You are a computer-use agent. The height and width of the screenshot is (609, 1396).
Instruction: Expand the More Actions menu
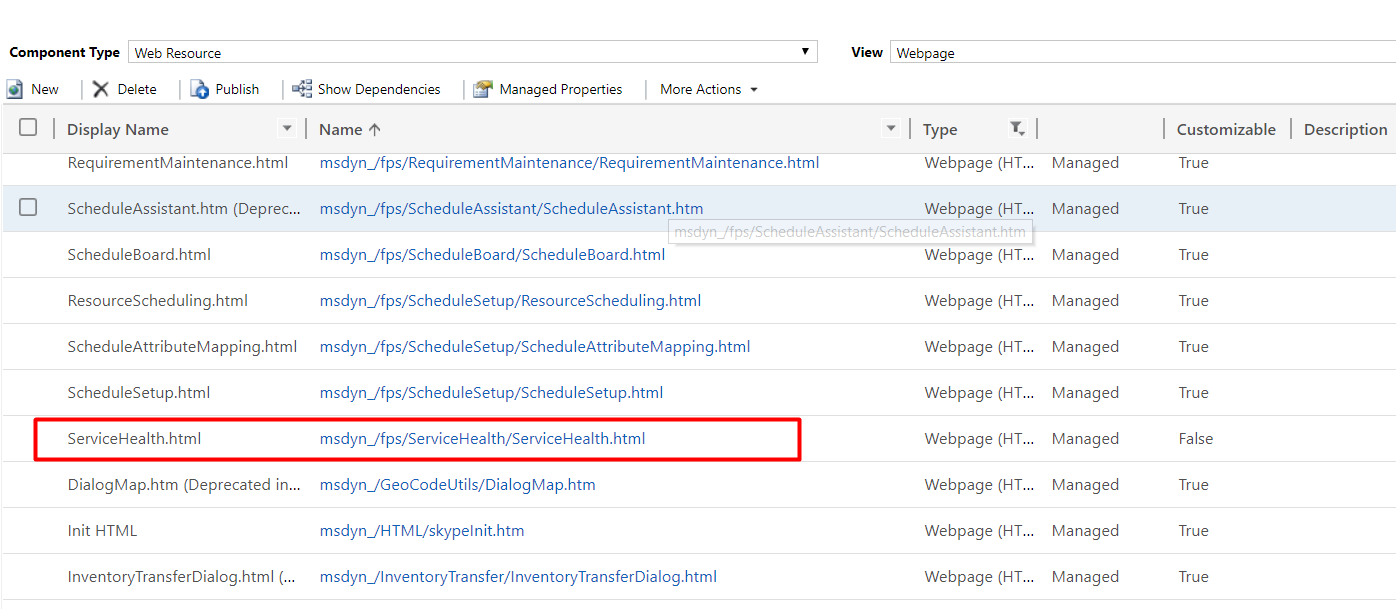(x=709, y=89)
